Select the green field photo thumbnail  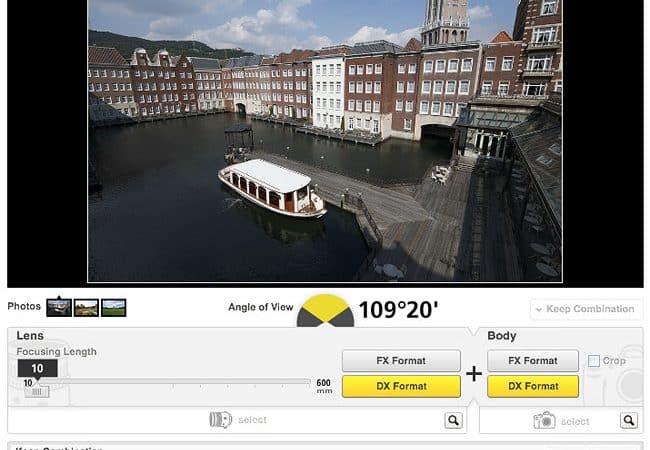pos(114,307)
